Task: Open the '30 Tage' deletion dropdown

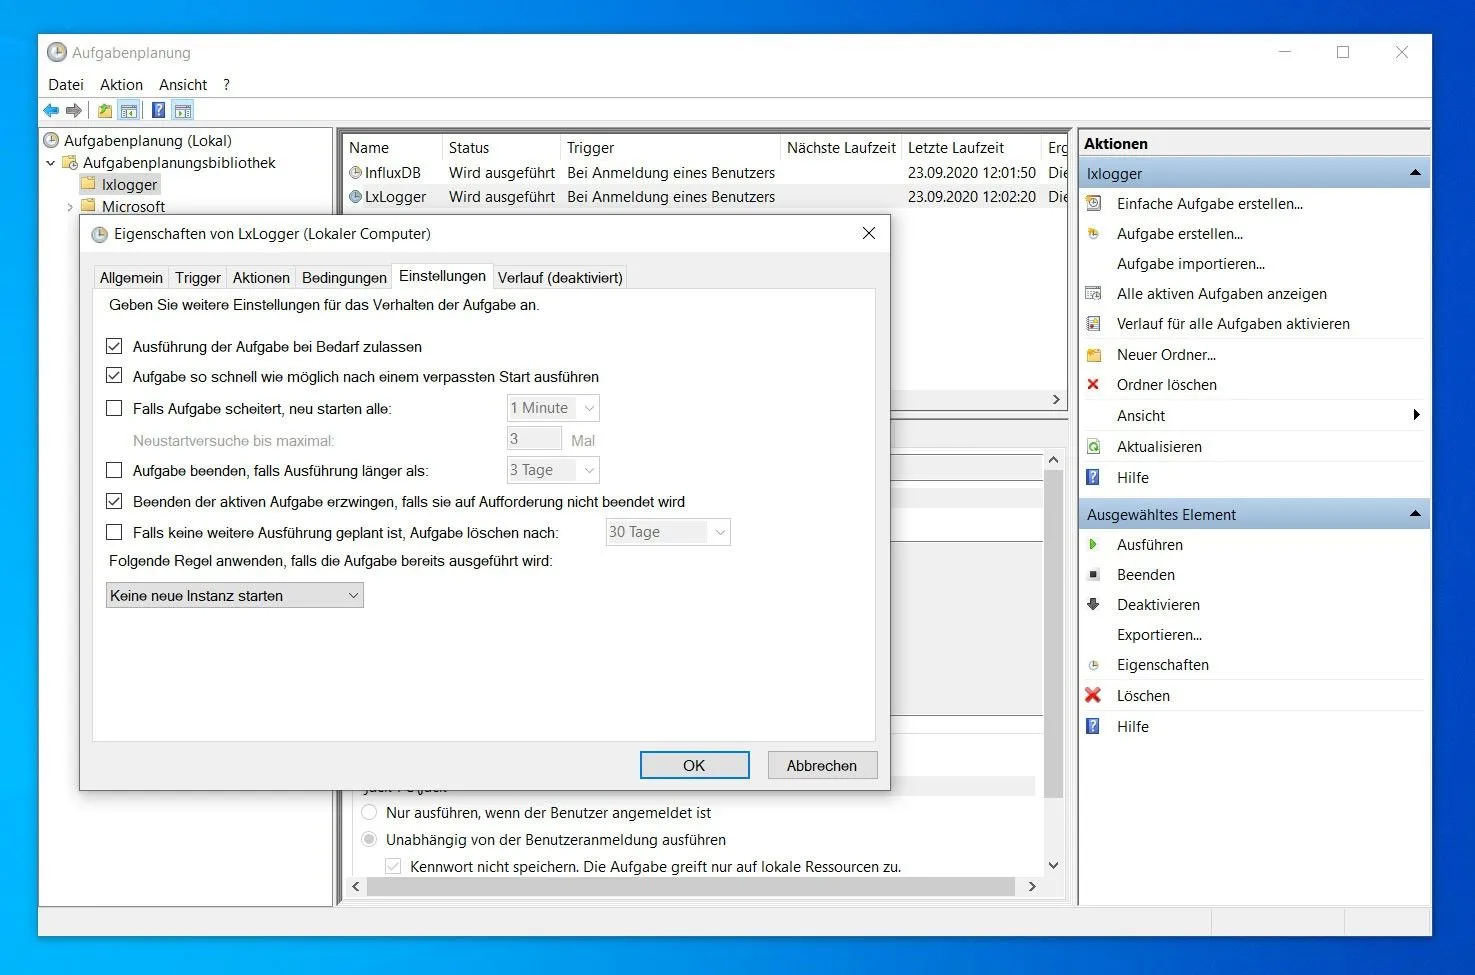Action: point(668,532)
